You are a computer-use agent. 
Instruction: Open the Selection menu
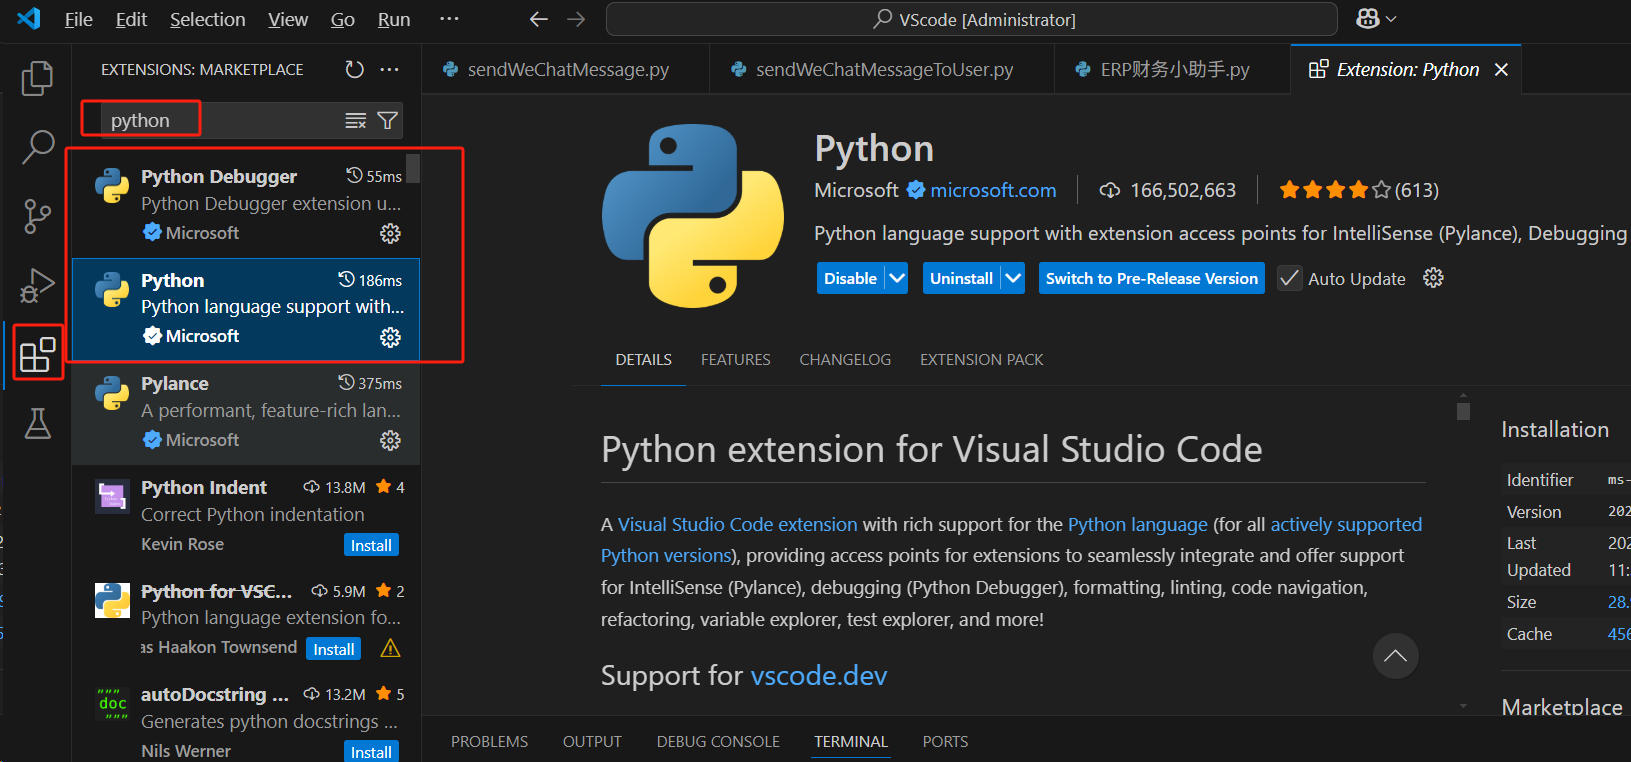[x=207, y=19]
